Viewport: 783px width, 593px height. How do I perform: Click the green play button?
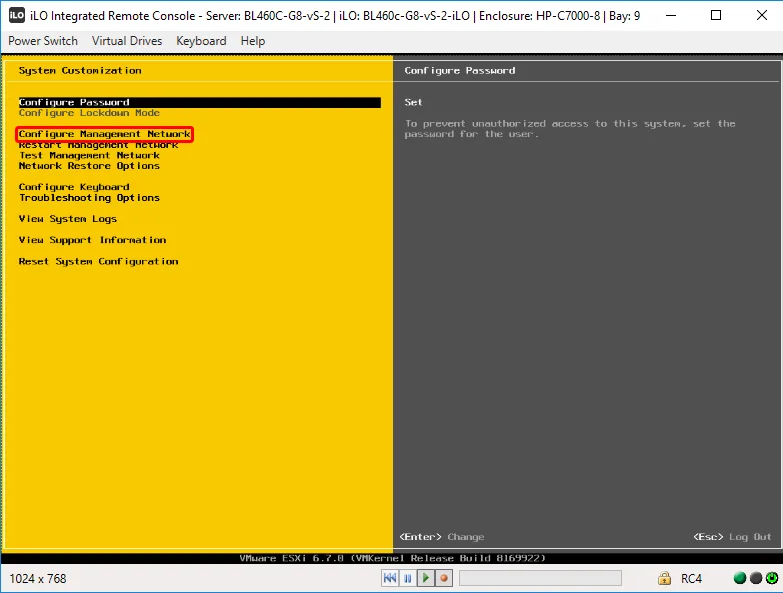(x=425, y=578)
